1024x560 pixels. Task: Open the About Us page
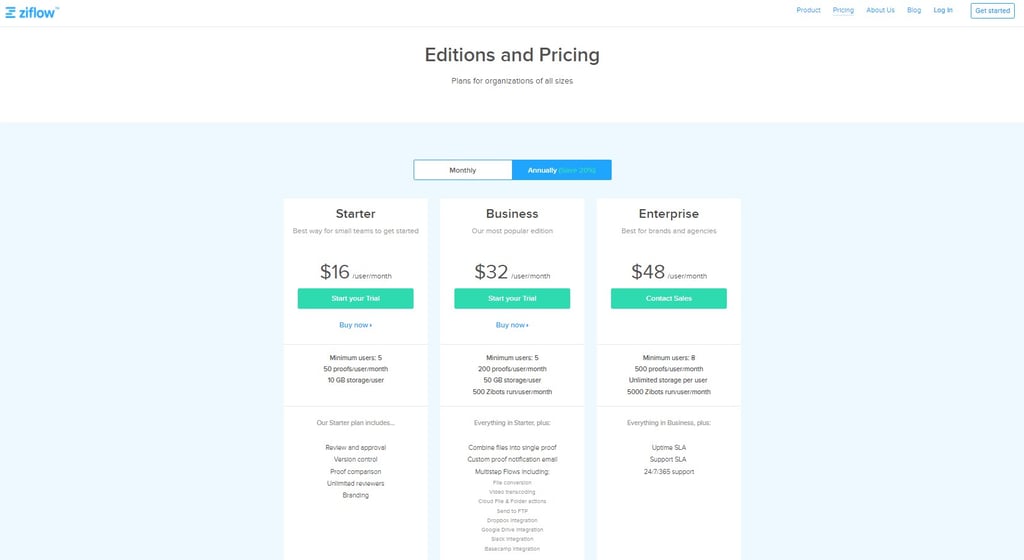point(880,10)
